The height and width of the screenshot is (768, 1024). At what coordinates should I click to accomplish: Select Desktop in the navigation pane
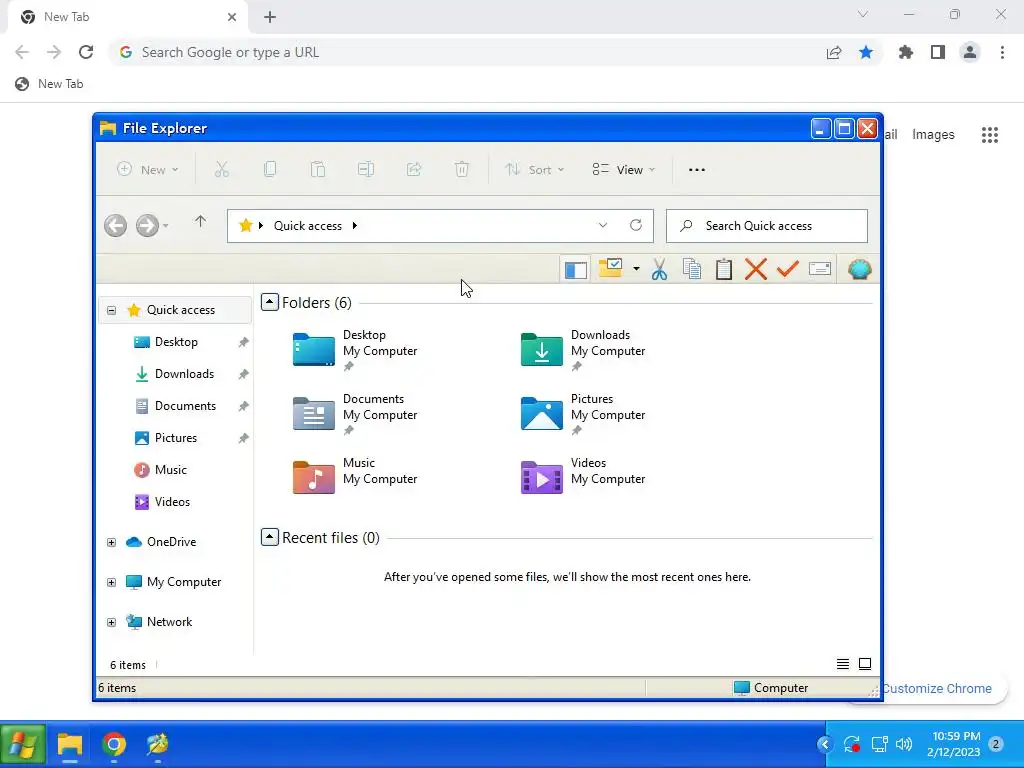tap(176, 342)
